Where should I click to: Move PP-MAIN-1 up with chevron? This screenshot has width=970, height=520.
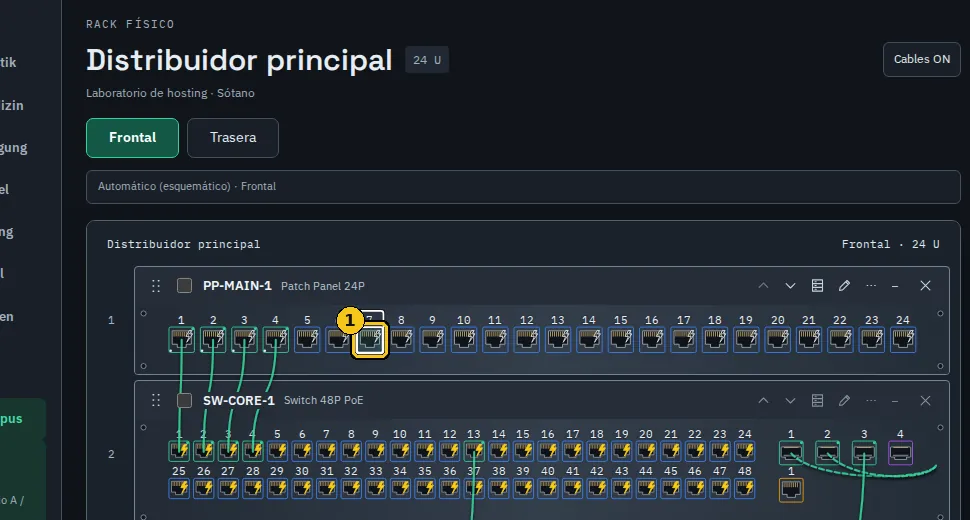click(763, 286)
